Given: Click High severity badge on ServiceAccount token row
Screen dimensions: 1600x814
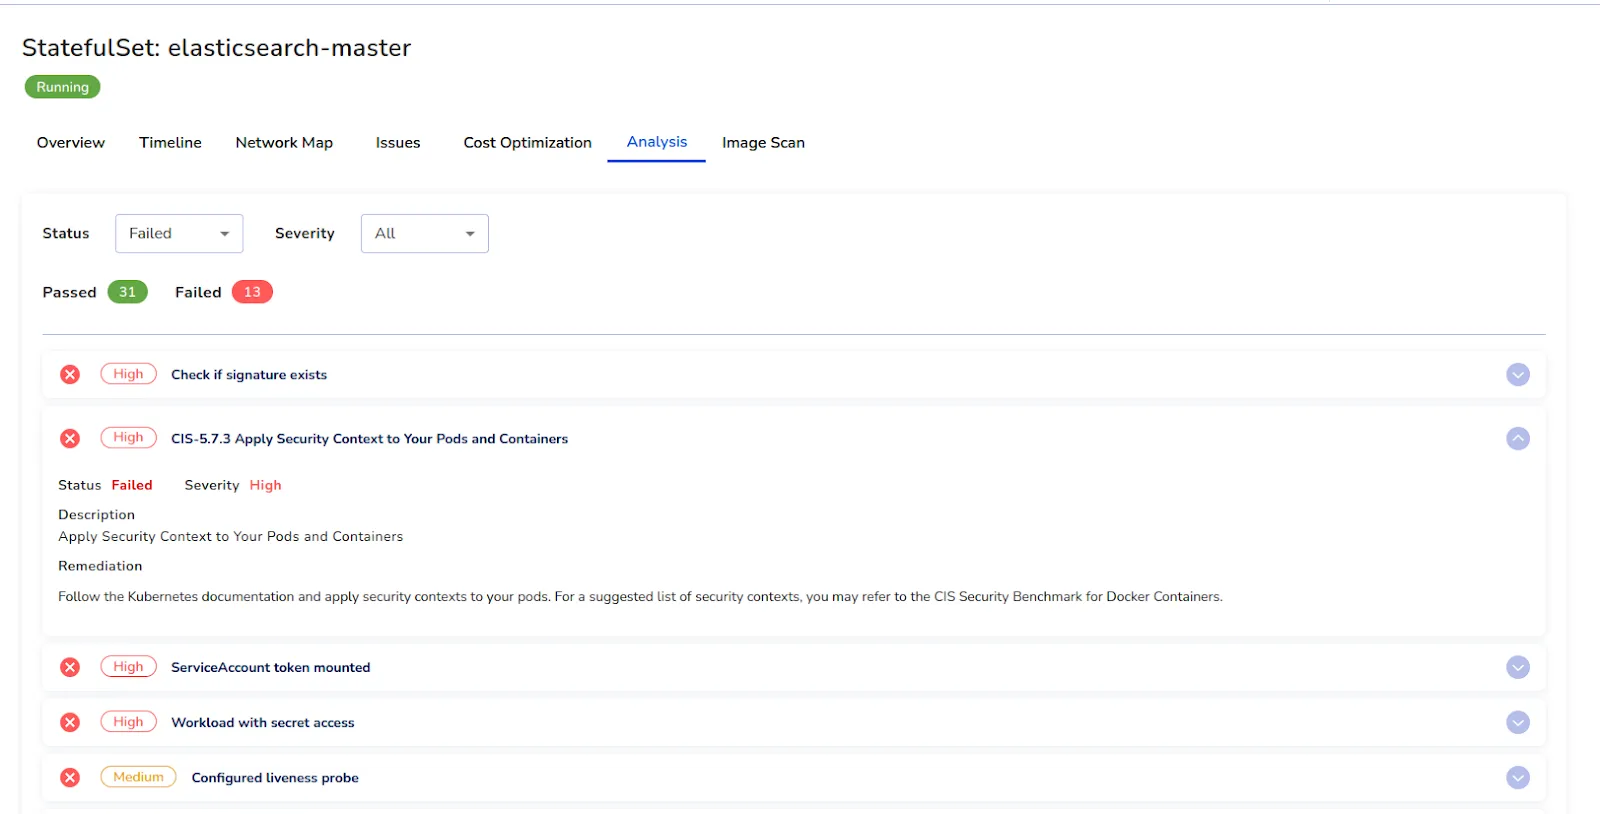Looking at the screenshot, I should (128, 667).
